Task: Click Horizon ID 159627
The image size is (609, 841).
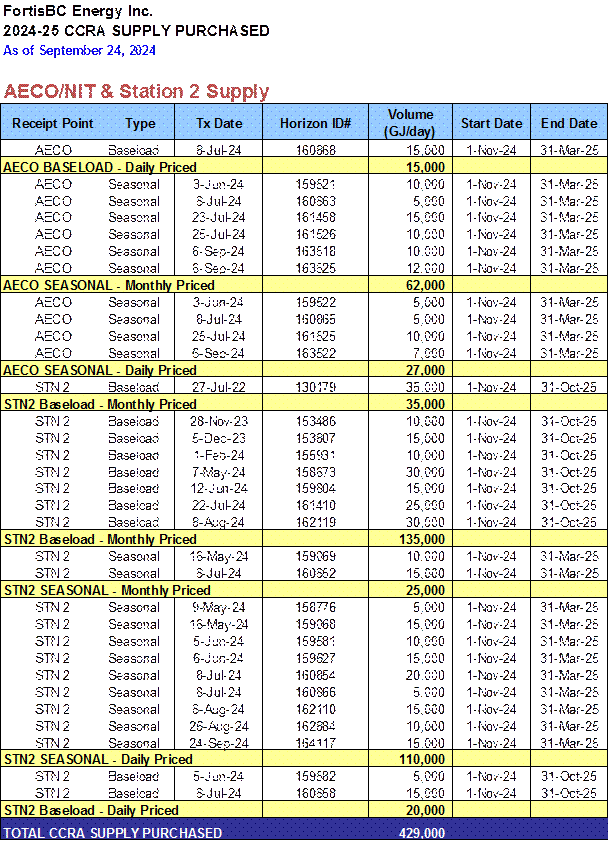Action: click(x=315, y=659)
